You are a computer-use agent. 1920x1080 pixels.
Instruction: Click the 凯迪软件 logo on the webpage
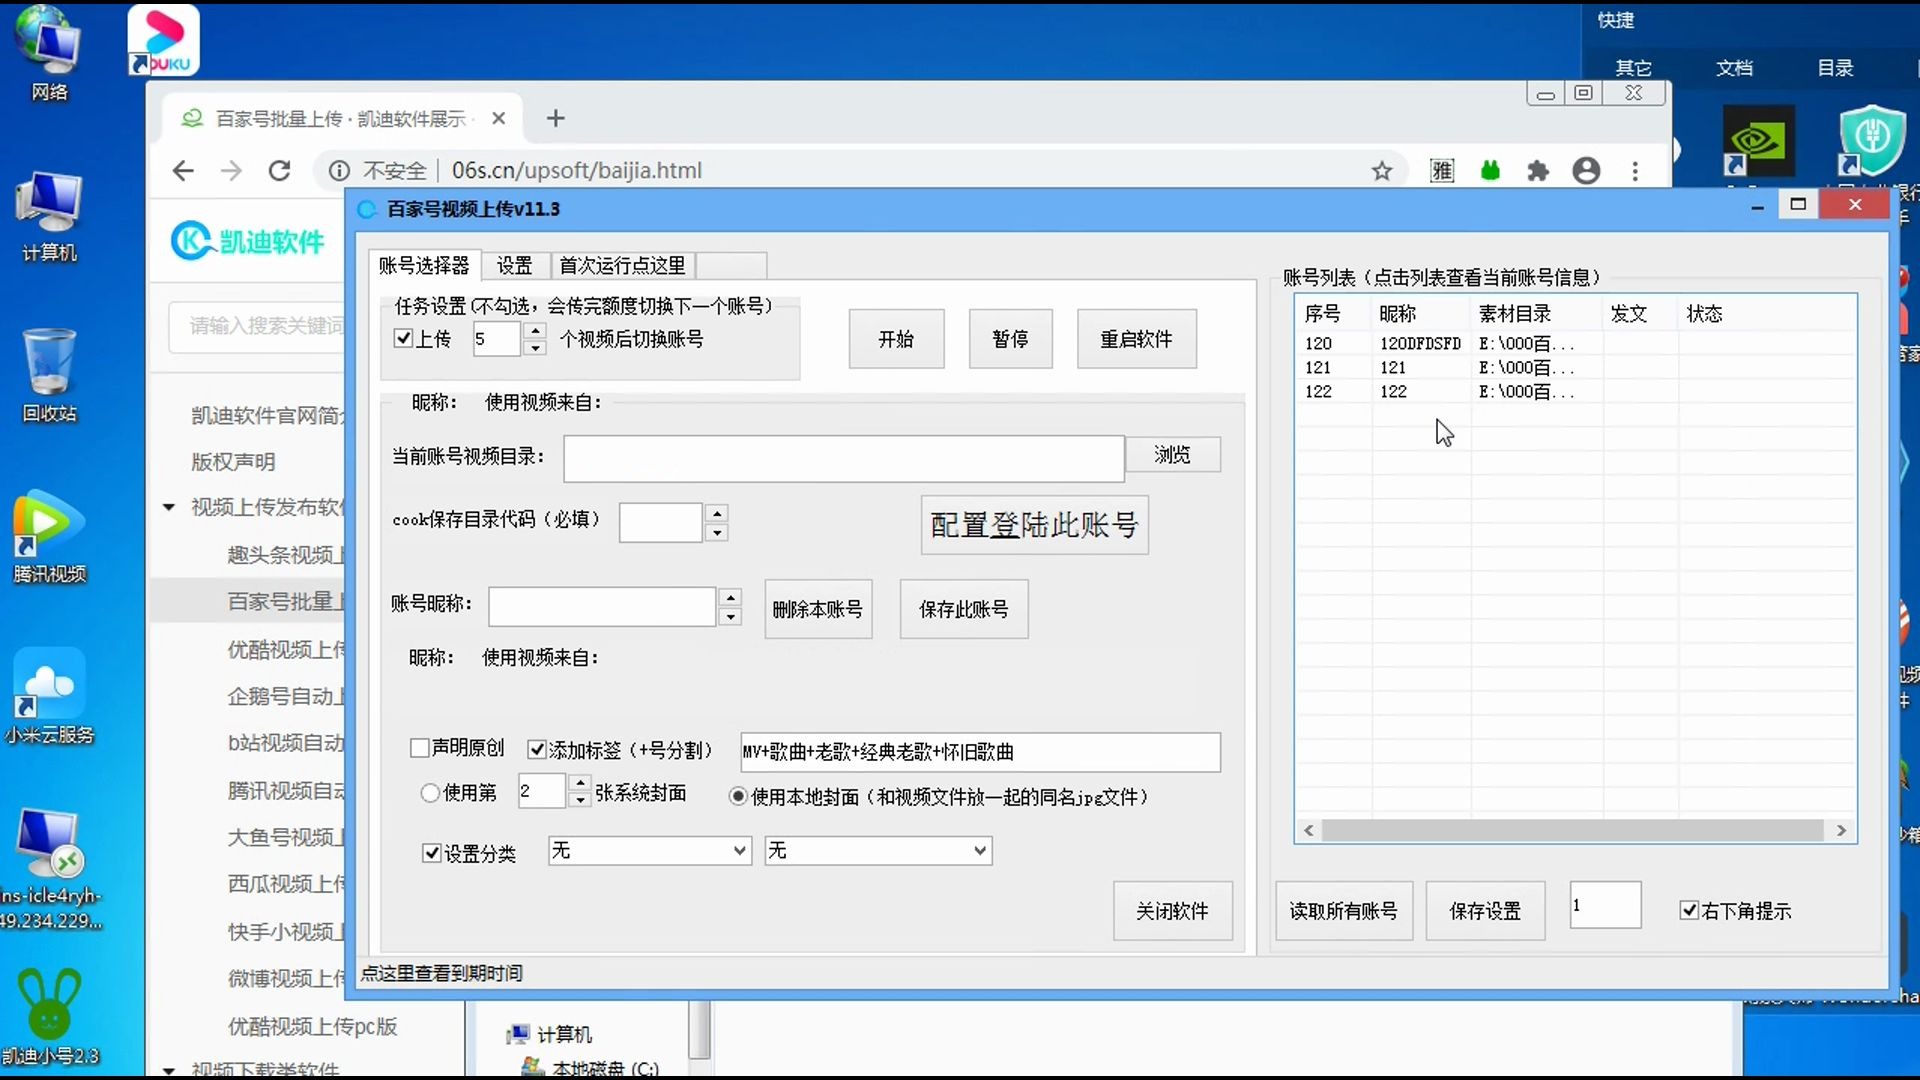pyautogui.click(x=248, y=241)
